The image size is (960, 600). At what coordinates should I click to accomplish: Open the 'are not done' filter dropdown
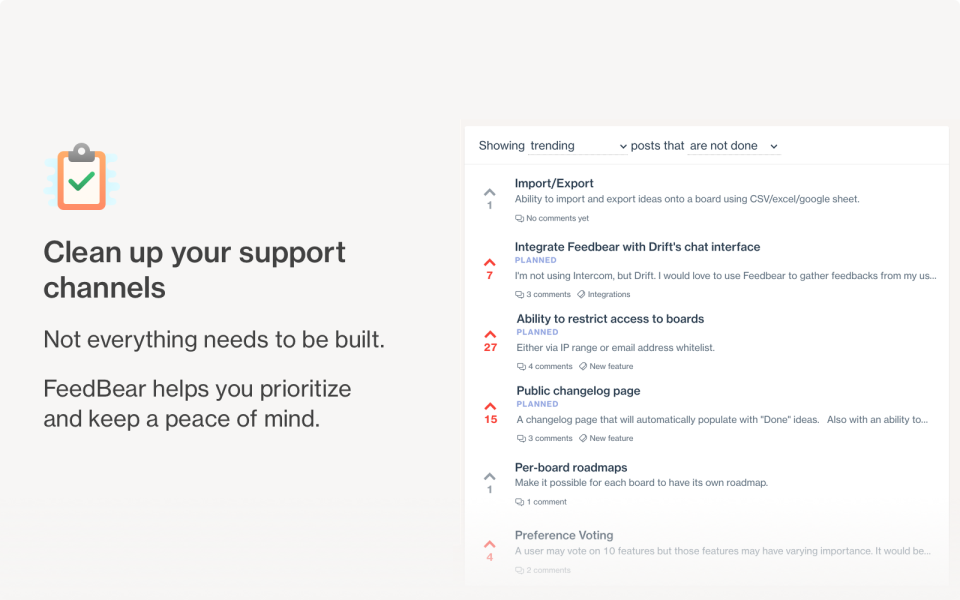coord(733,146)
